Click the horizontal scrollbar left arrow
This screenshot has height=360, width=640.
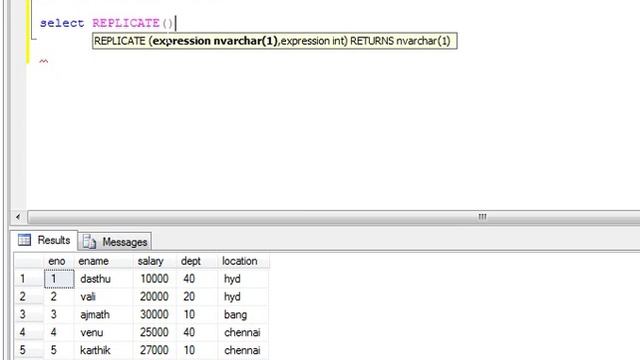pyautogui.click(x=18, y=217)
